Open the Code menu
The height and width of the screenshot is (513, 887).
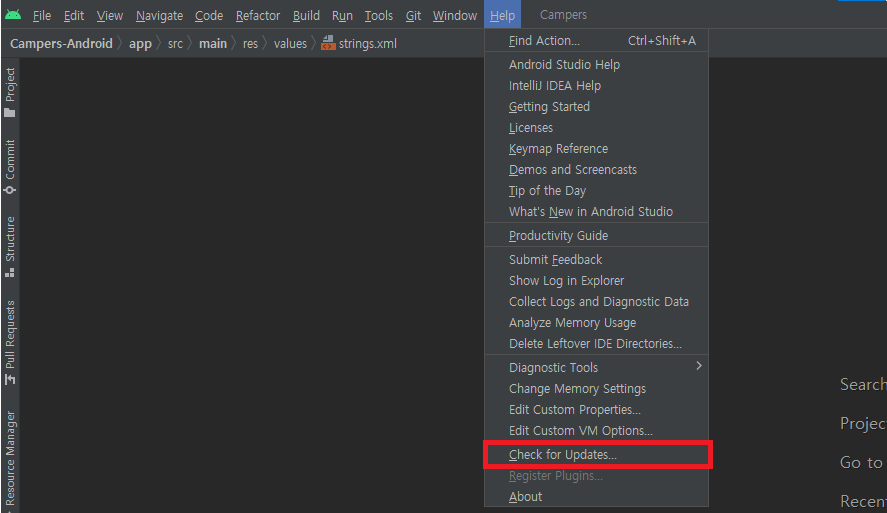[x=209, y=15]
